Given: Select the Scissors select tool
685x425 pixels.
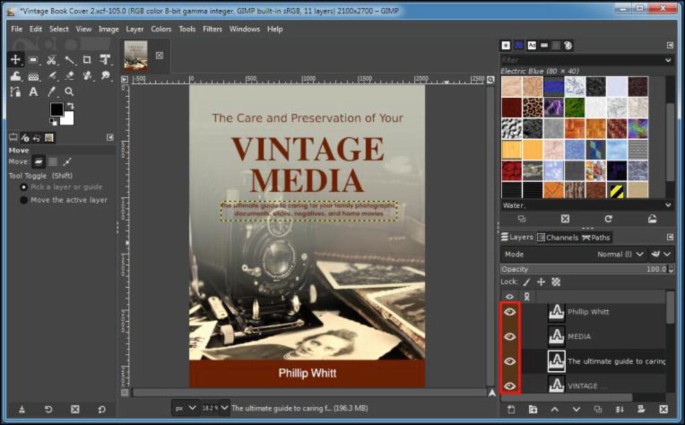Looking at the screenshot, I should point(51,60).
